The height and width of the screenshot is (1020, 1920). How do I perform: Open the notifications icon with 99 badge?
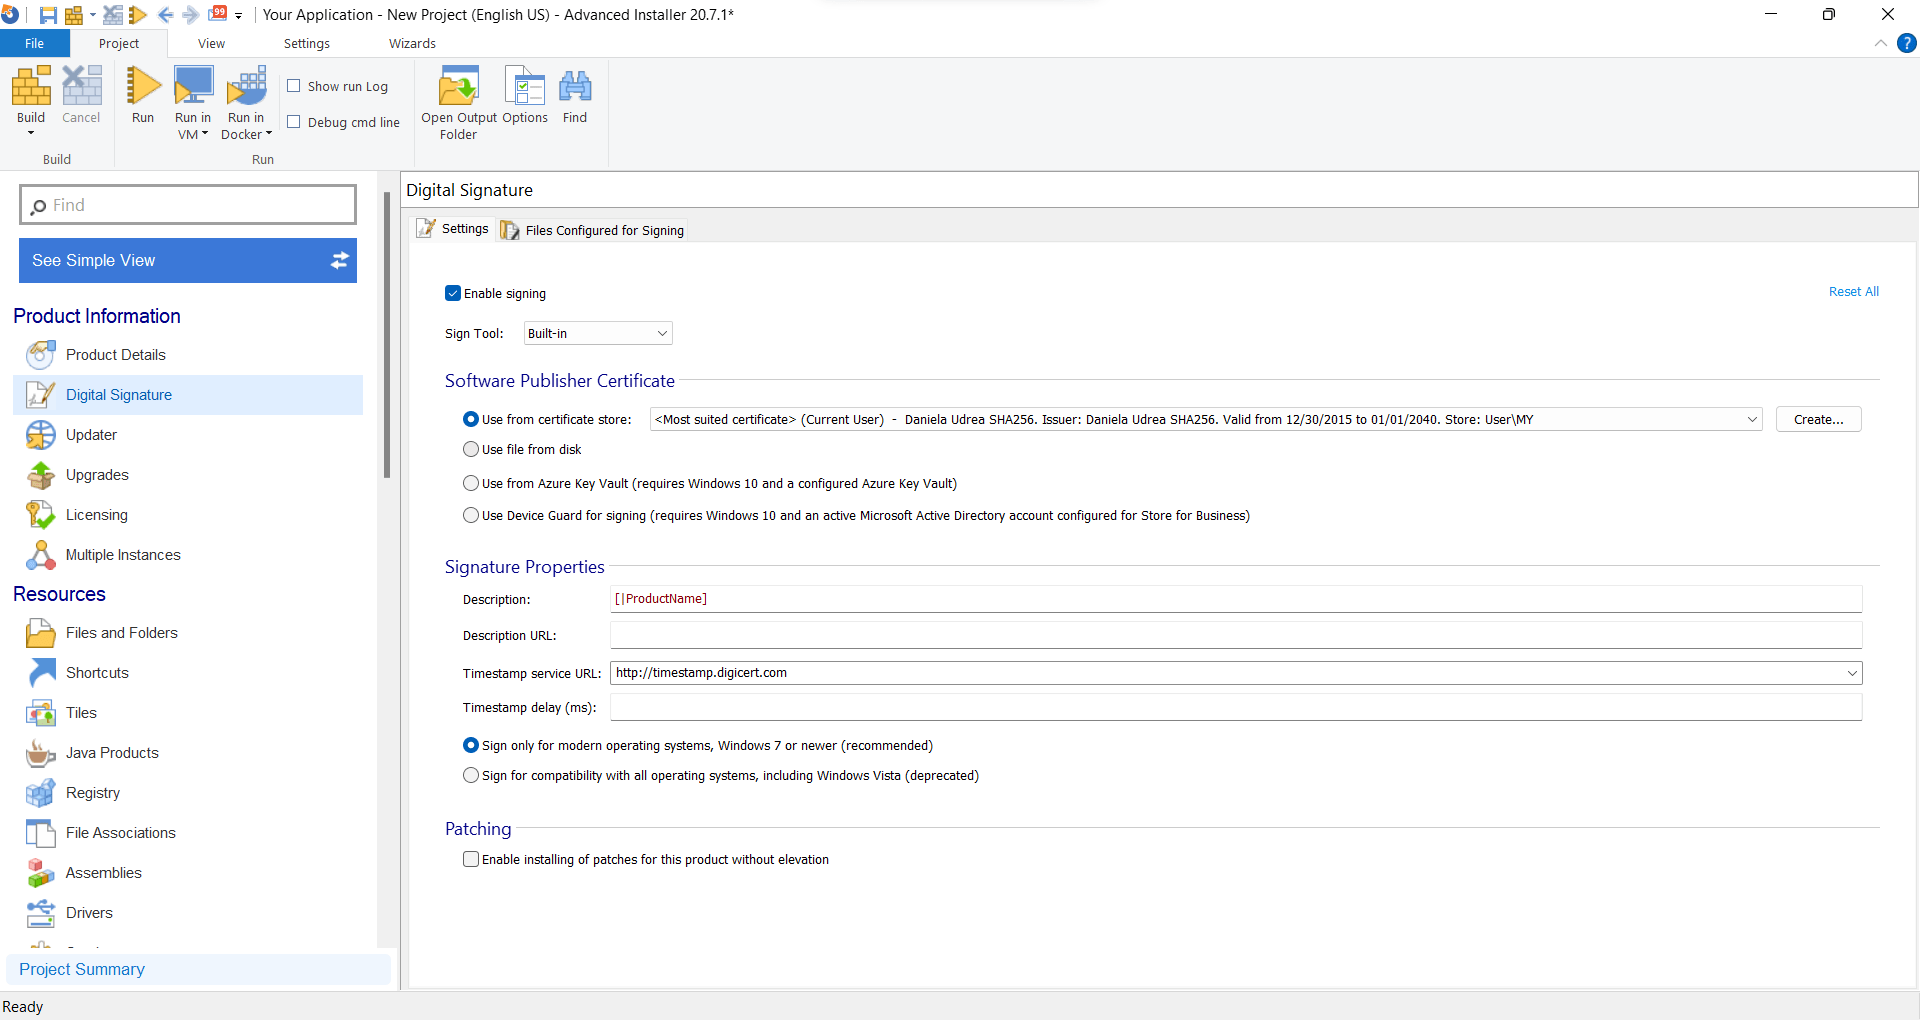click(217, 14)
